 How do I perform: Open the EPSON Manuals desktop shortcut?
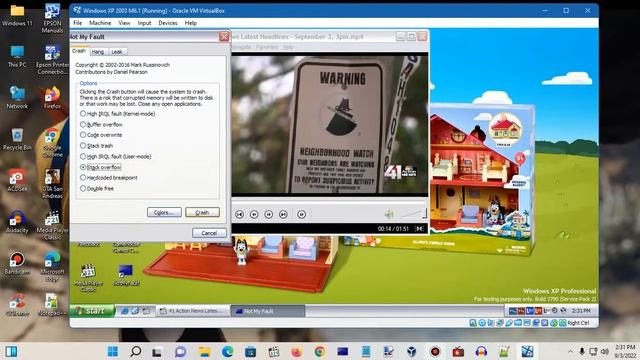click(52, 18)
